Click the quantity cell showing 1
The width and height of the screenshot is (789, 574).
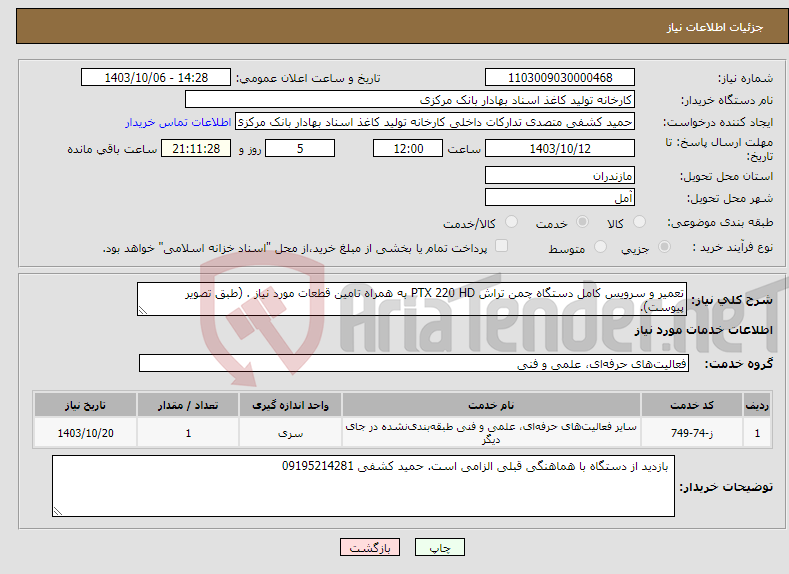(x=188, y=433)
